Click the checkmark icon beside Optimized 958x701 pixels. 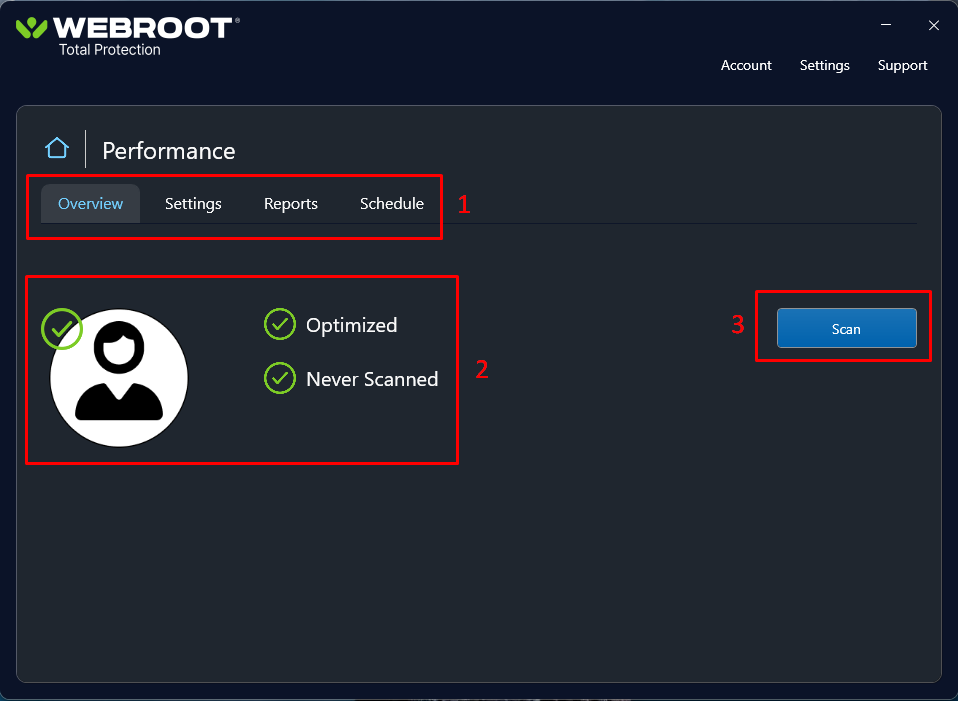[x=280, y=324]
